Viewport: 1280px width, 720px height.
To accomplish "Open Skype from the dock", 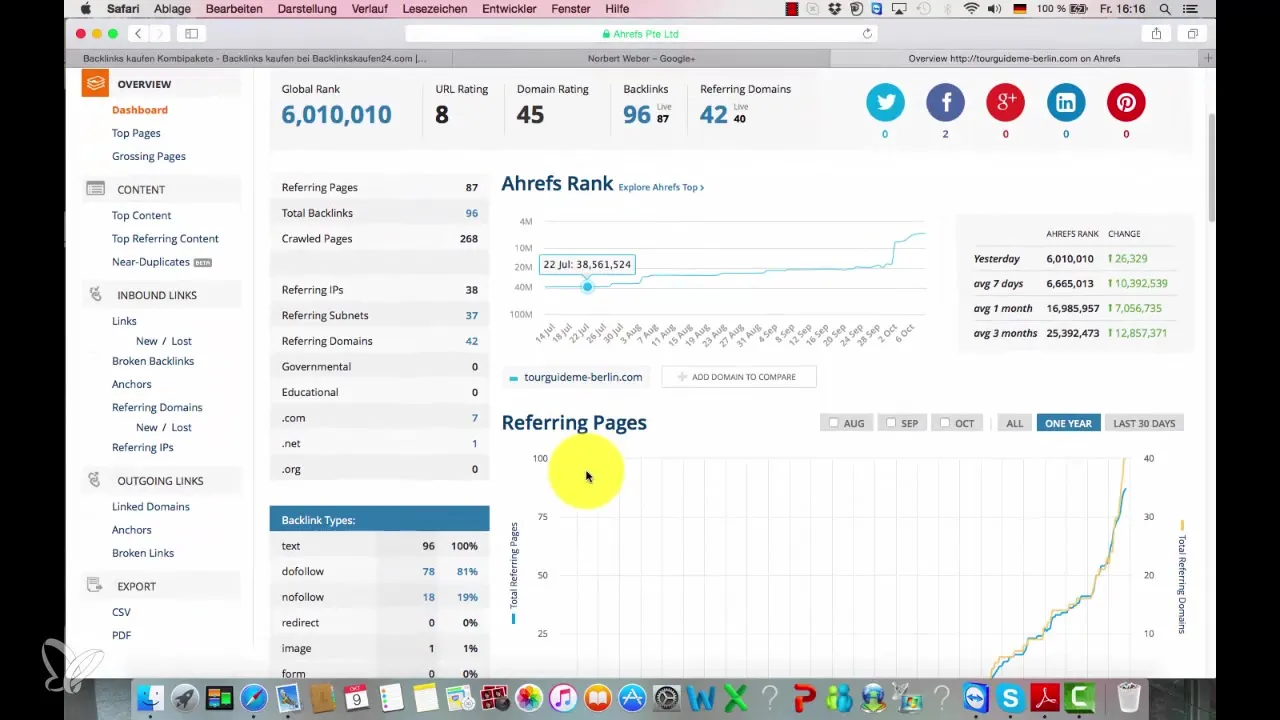I will point(1011,697).
